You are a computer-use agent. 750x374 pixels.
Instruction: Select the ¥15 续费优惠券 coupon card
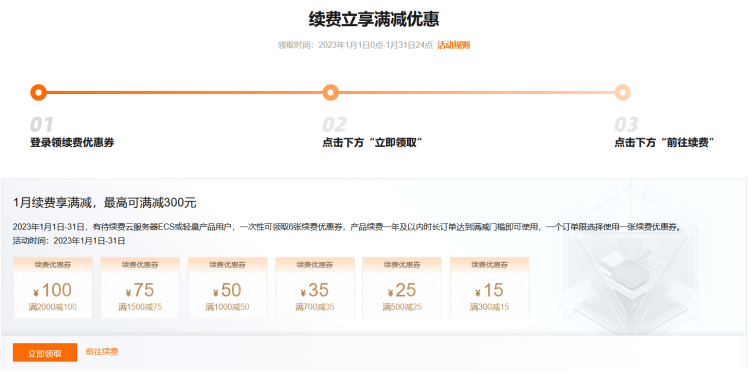coord(489,287)
